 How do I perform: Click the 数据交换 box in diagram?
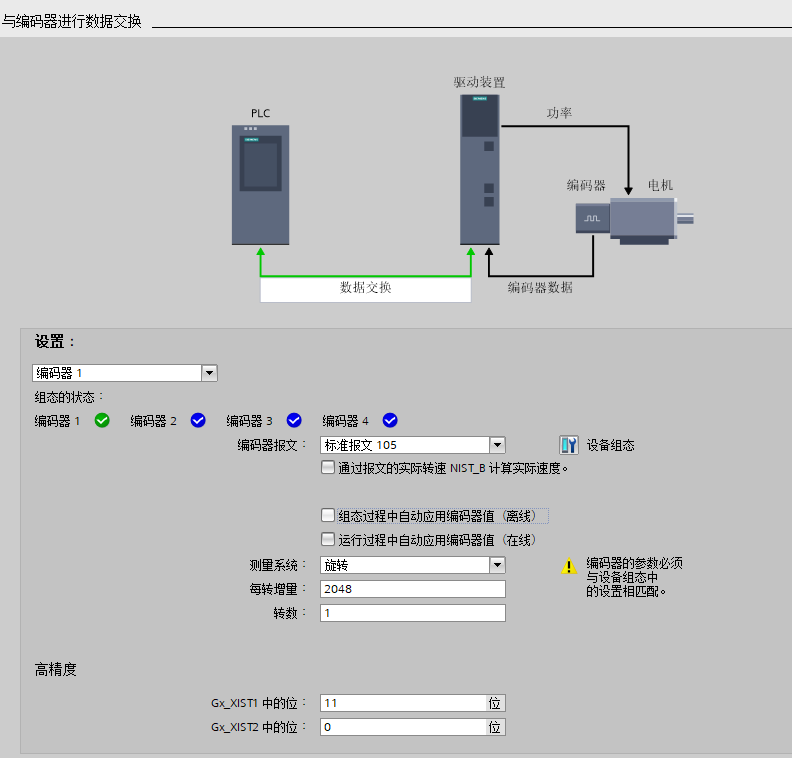click(x=365, y=289)
